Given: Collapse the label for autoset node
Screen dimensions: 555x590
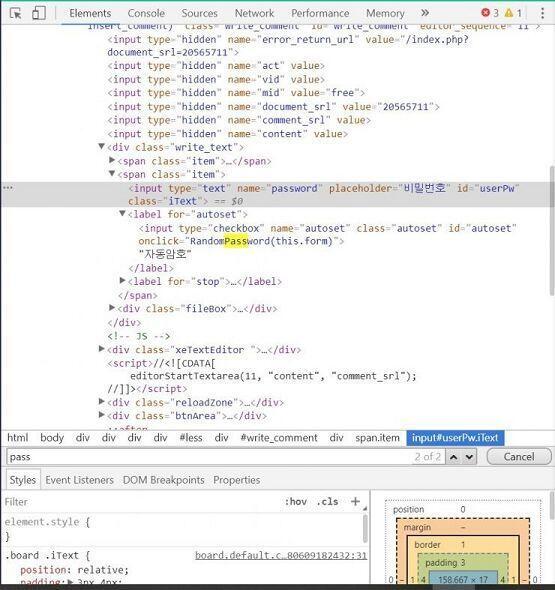Looking at the screenshot, I should pos(122,213).
